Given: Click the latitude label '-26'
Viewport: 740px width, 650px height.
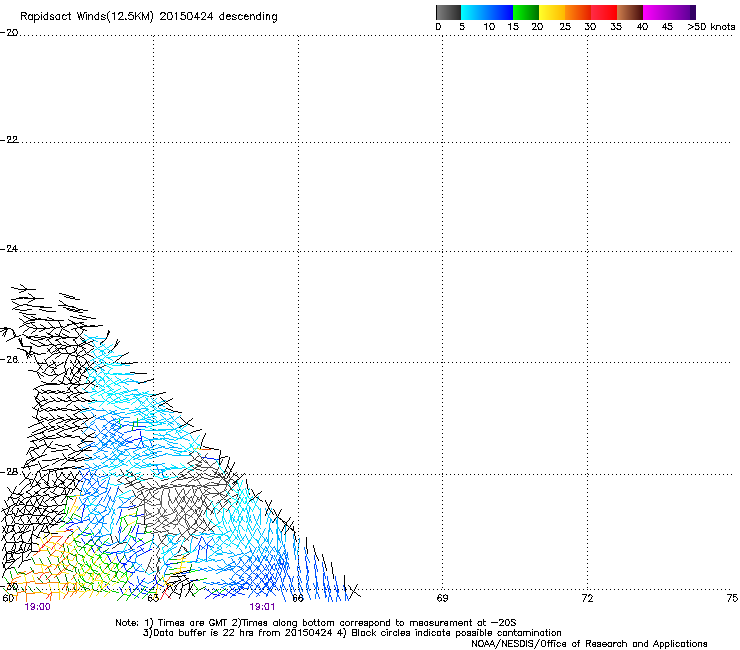Looking at the screenshot, I should [x=9, y=360].
